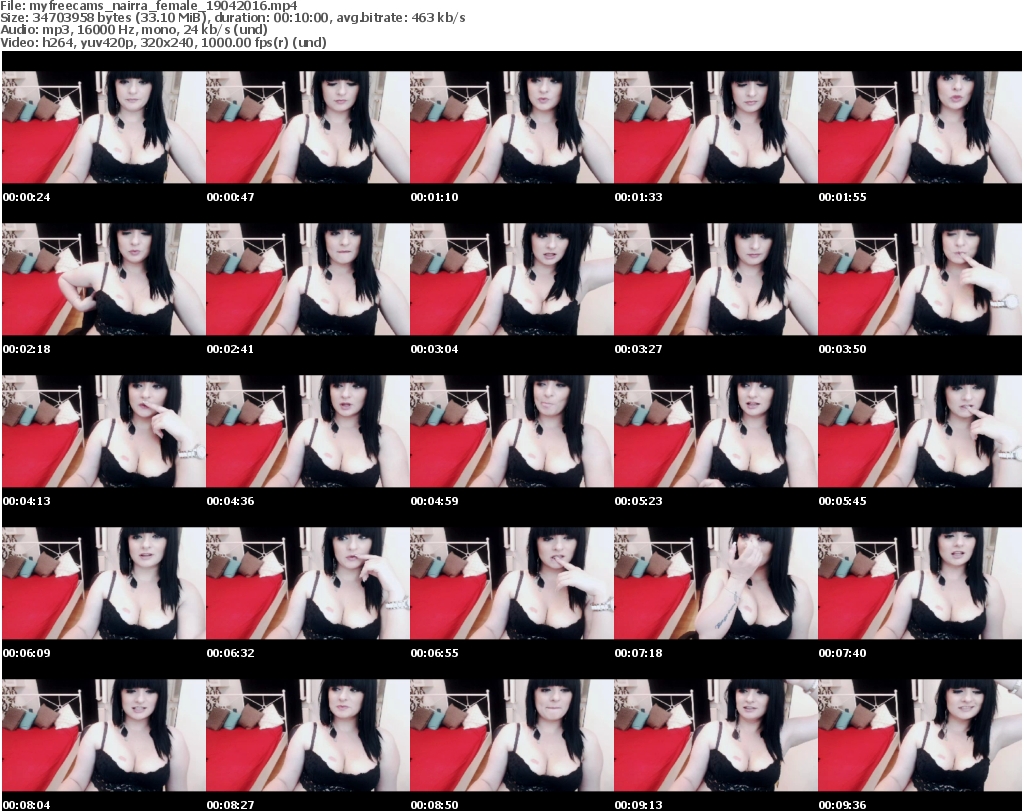Select the thumbnail above timestamp 00:02:18
1024x811 pixels.
point(104,279)
